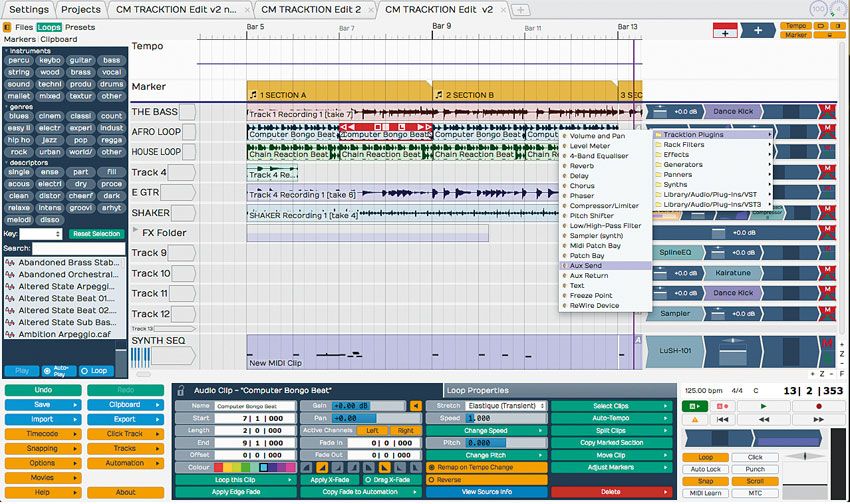Click the padlock icon beside Audio Clip title
This screenshot has height=504, width=850.
tap(181, 390)
